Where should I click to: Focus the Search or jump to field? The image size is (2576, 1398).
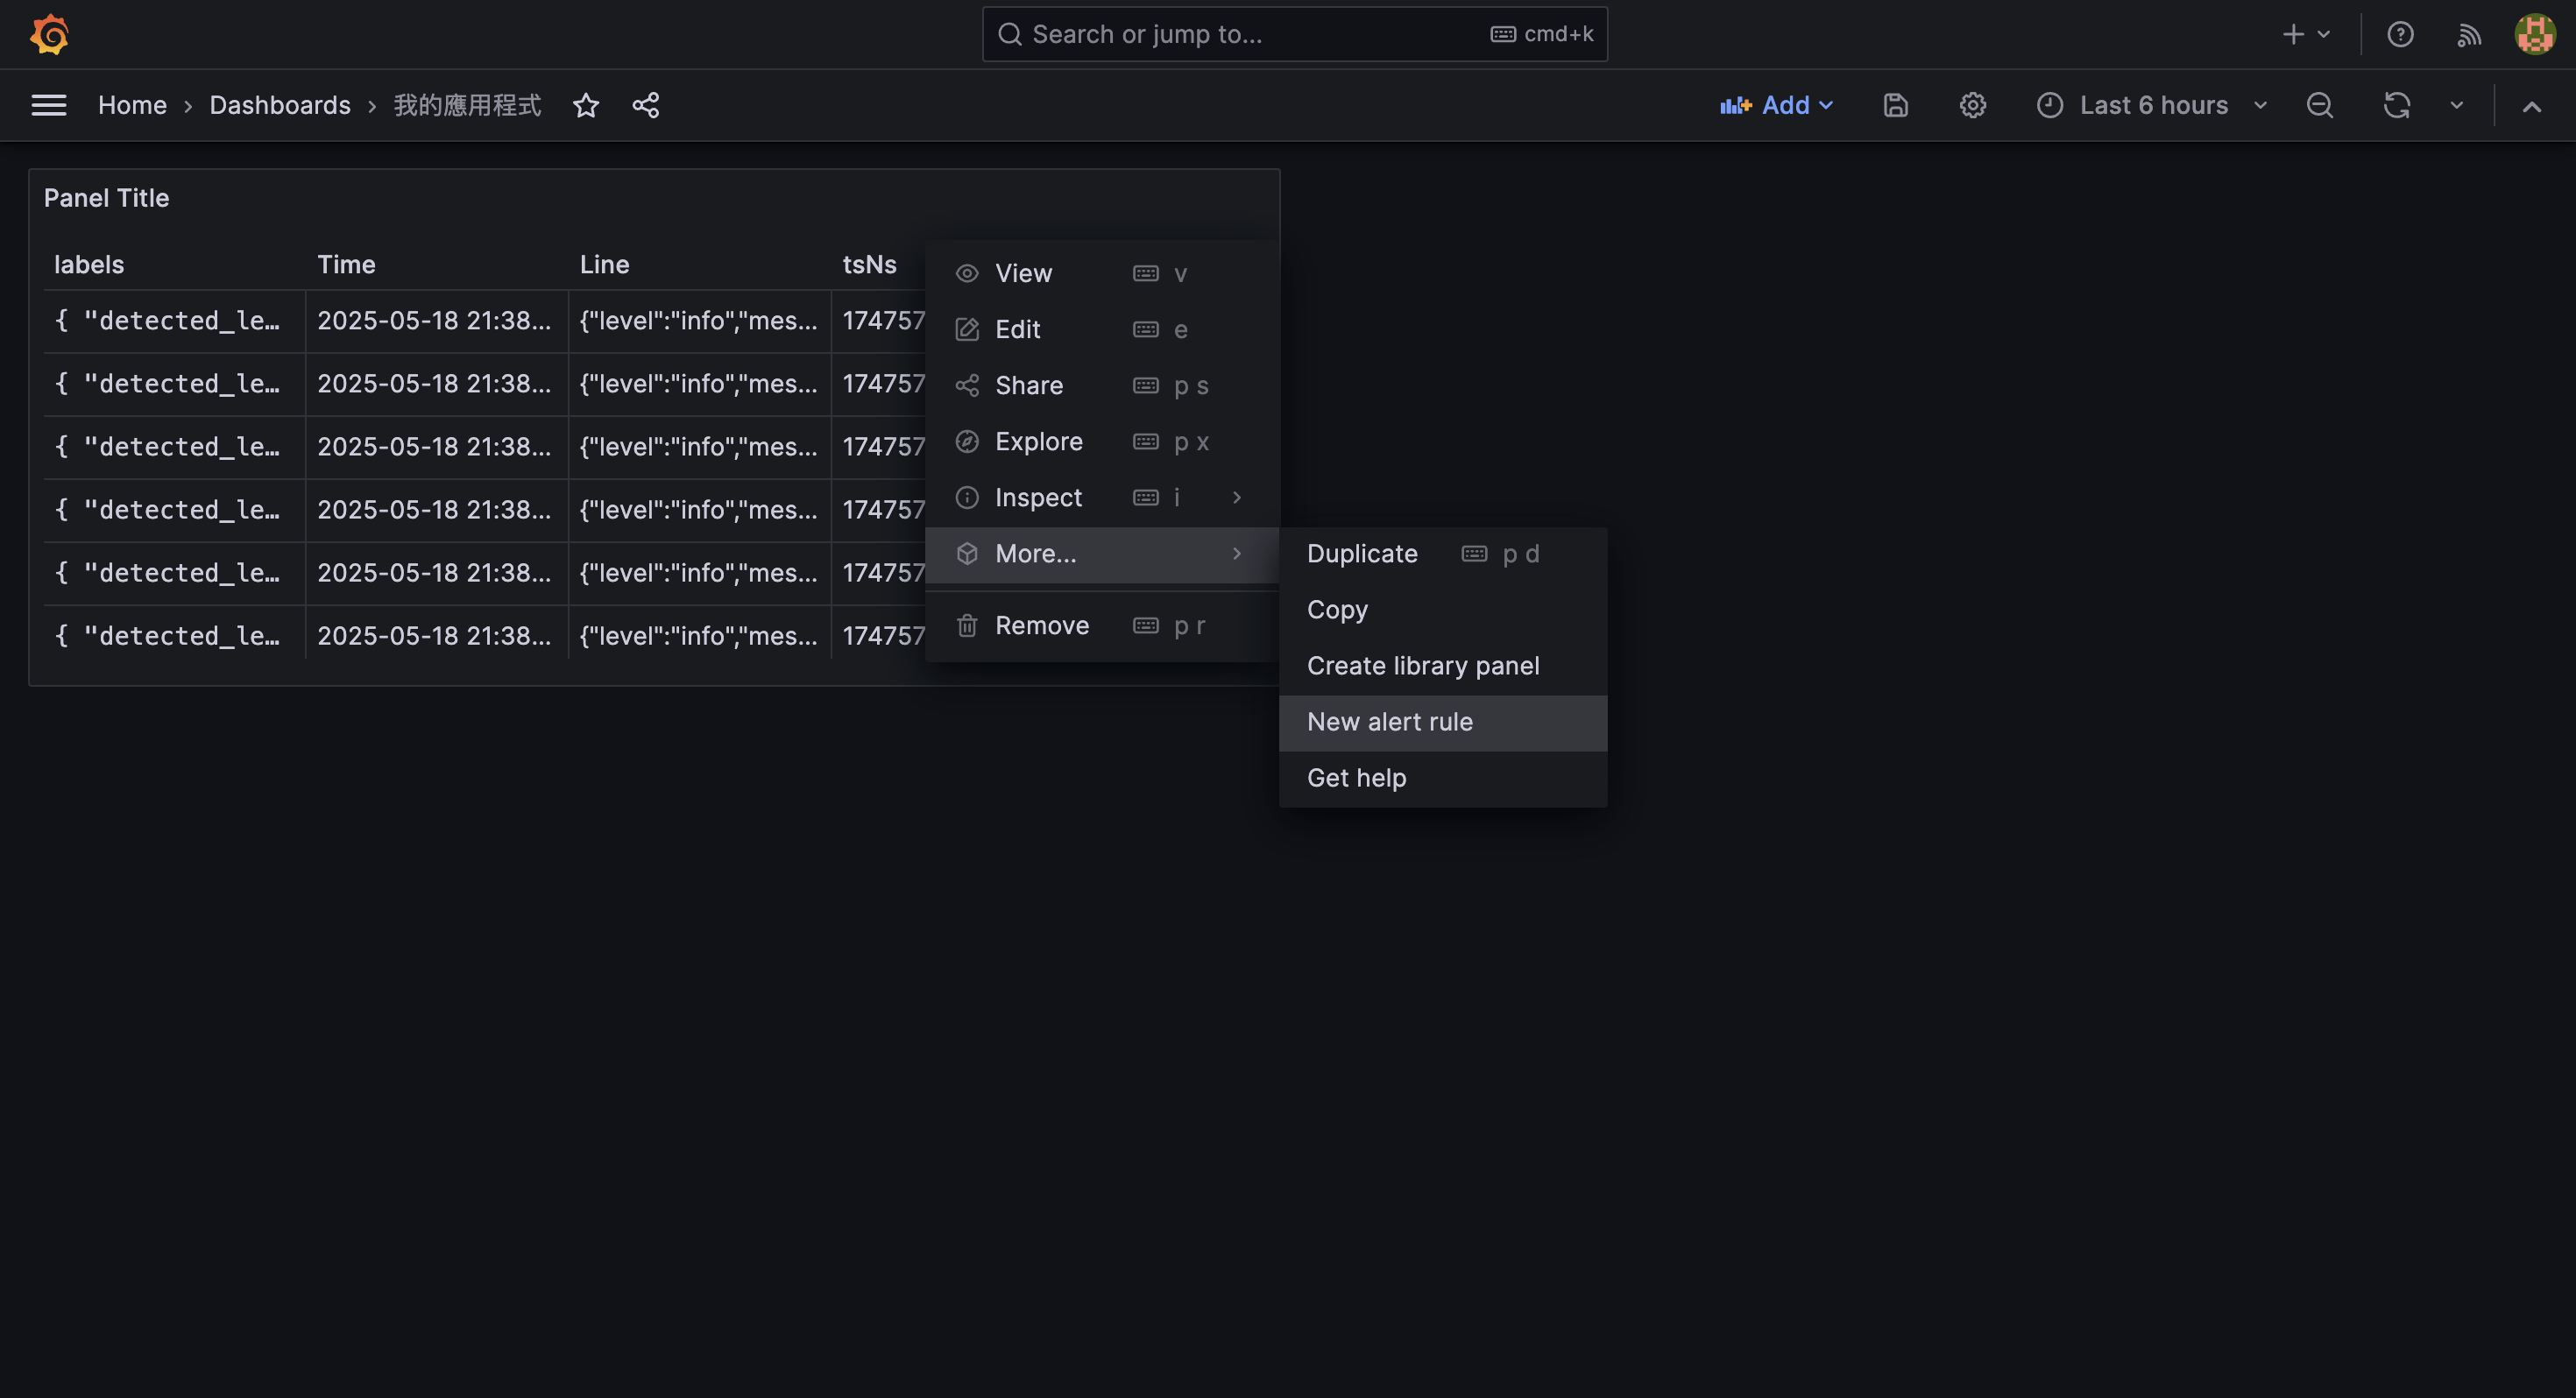tap(1294, 34)
